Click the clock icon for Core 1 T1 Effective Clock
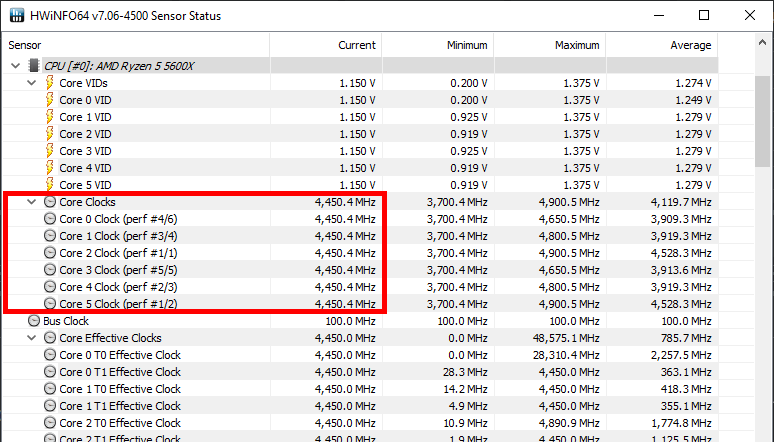774x442 pixels. pyautogui.click(x=50, y=405)
